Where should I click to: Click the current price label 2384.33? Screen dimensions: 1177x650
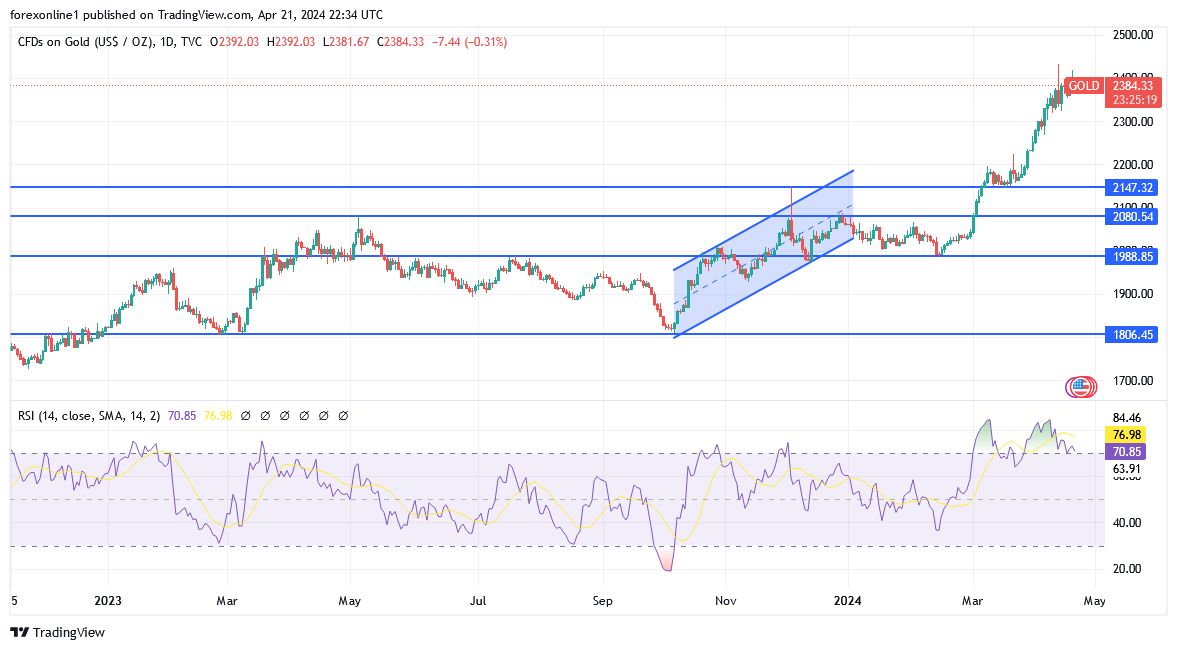tap(1133, 86)
